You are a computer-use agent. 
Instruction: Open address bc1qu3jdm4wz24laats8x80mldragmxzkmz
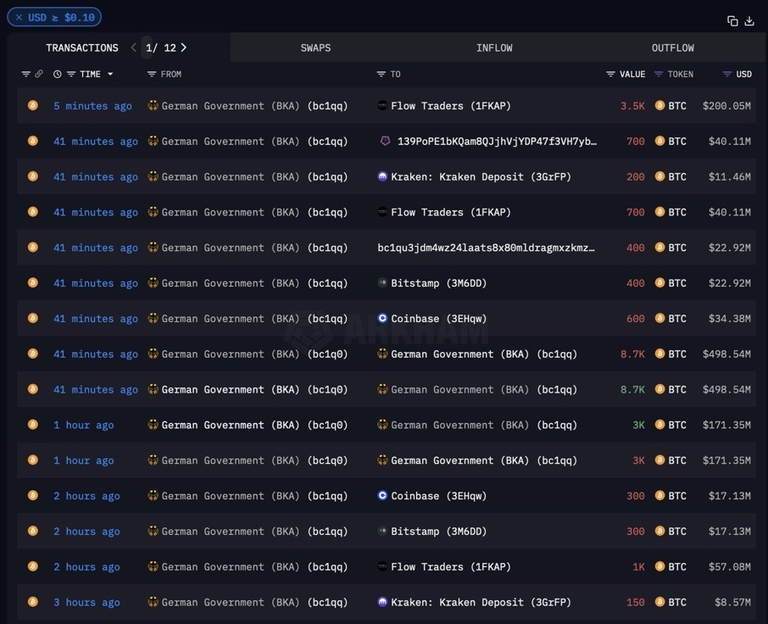[x=486, y=248]
